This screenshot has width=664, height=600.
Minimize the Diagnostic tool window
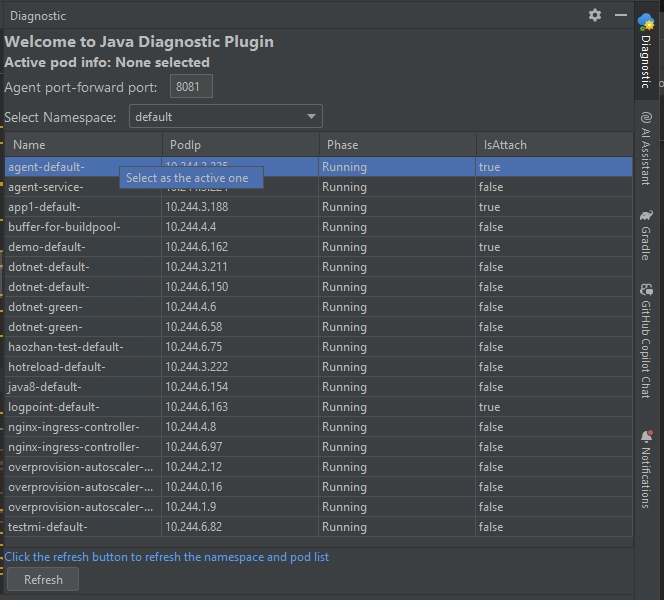(x=621, y=15)
